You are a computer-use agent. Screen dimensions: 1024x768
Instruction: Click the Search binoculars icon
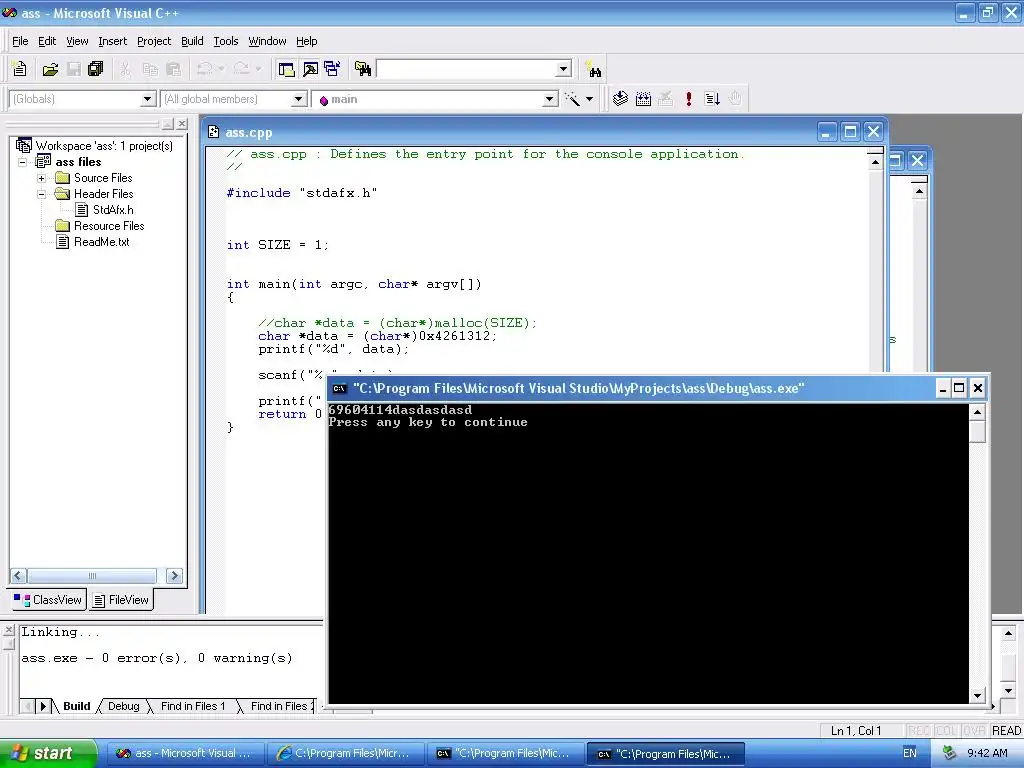coord(594,69)
